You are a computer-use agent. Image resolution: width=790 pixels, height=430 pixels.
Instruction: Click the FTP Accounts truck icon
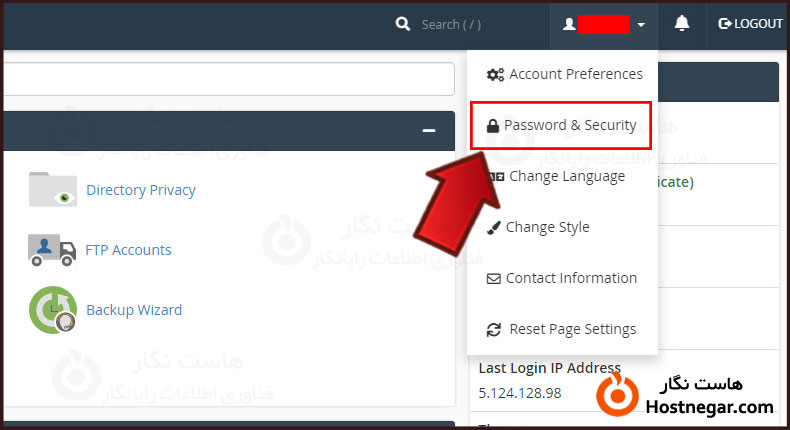tap(52, 250)
